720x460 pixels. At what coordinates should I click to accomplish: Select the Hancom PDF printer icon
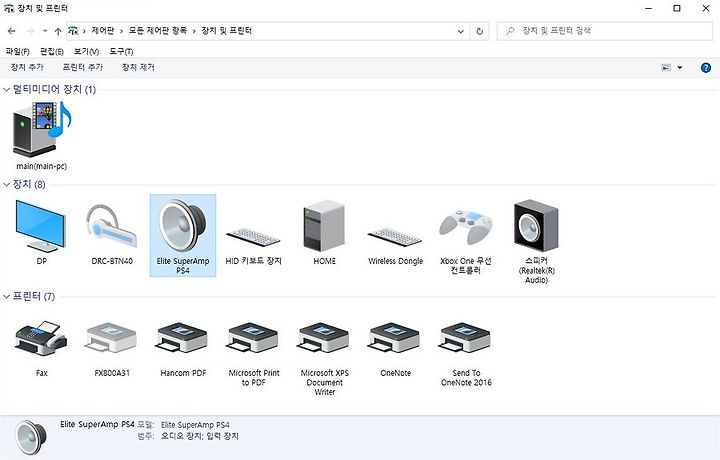pyautogui.click(x=183, y=338)
